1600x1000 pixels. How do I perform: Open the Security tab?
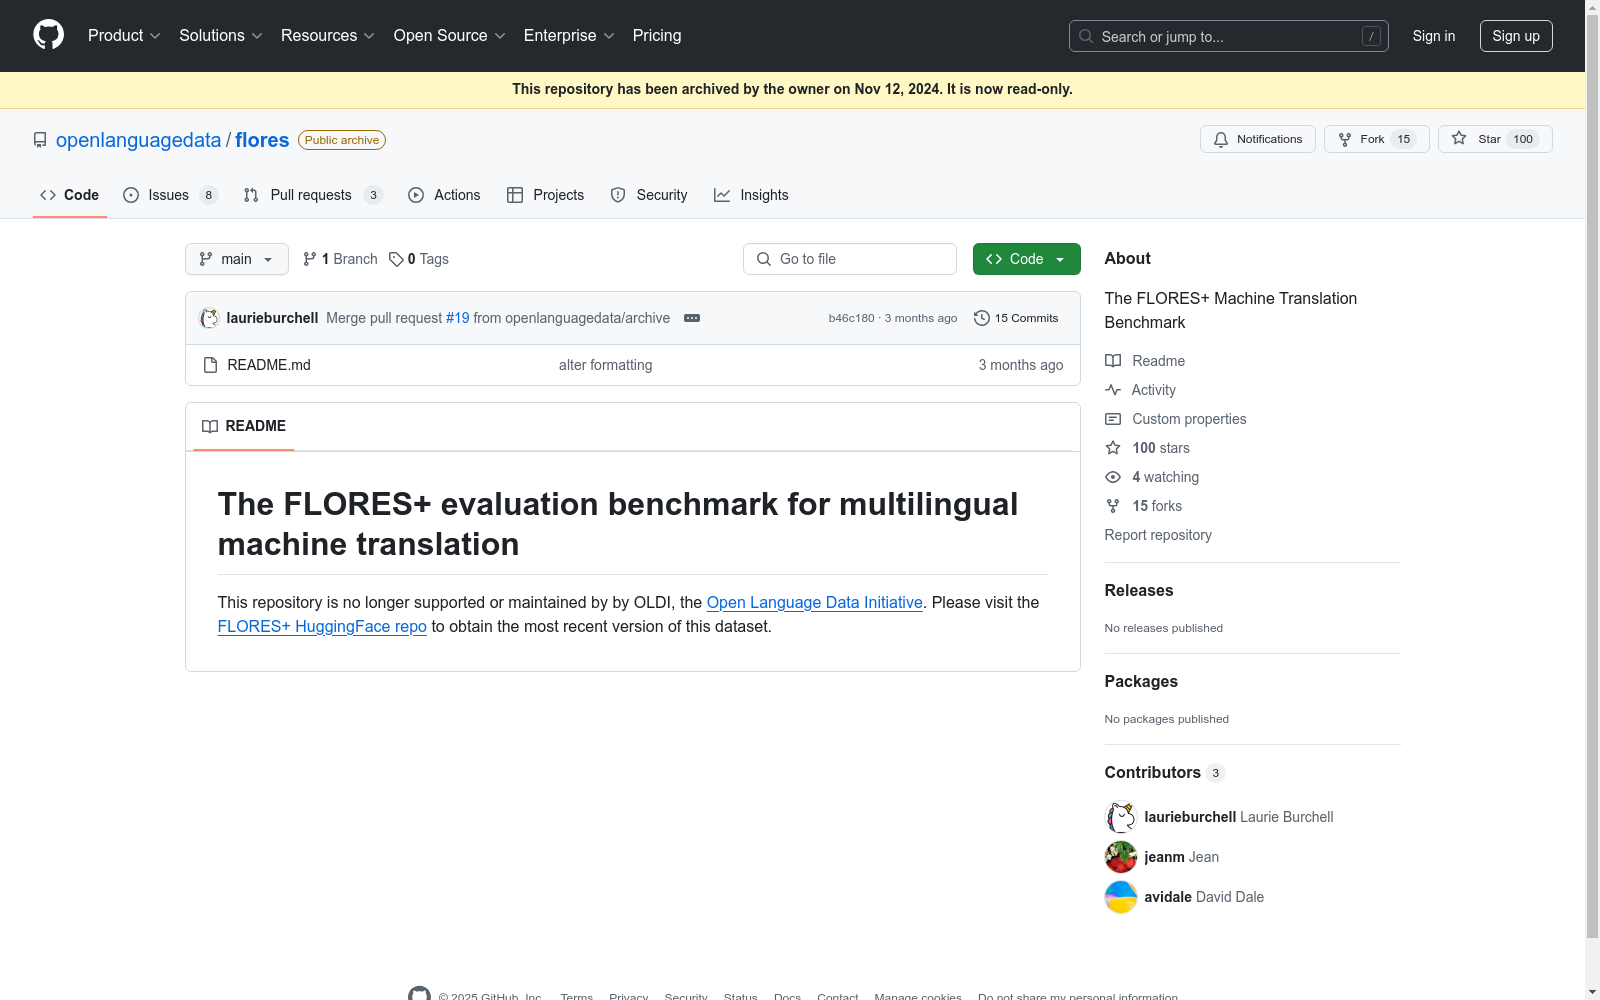coord(649,195)
